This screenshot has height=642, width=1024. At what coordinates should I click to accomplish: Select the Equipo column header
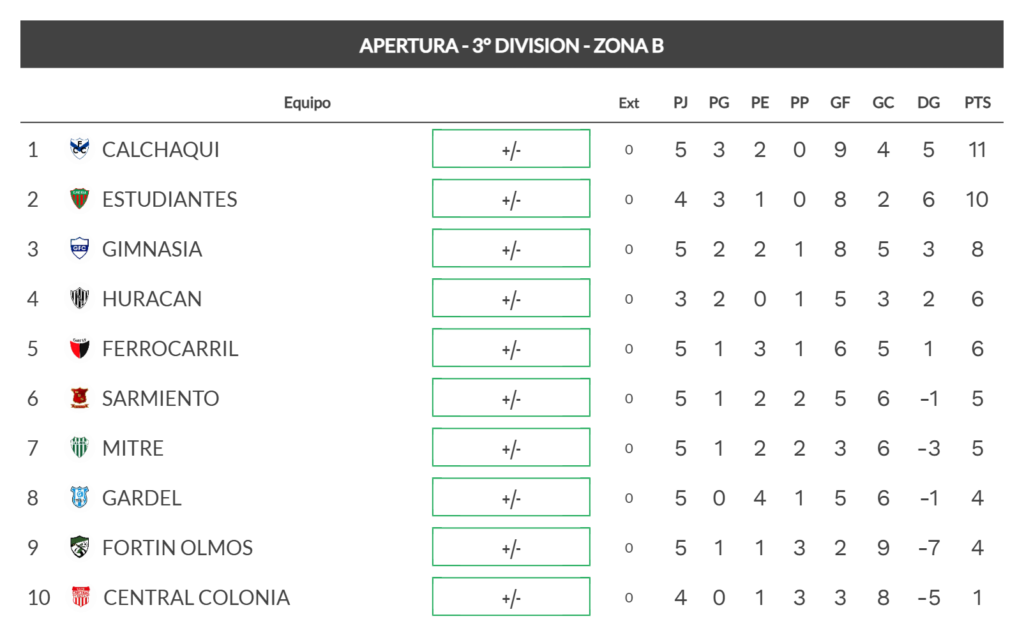click(x=307, y=103)
